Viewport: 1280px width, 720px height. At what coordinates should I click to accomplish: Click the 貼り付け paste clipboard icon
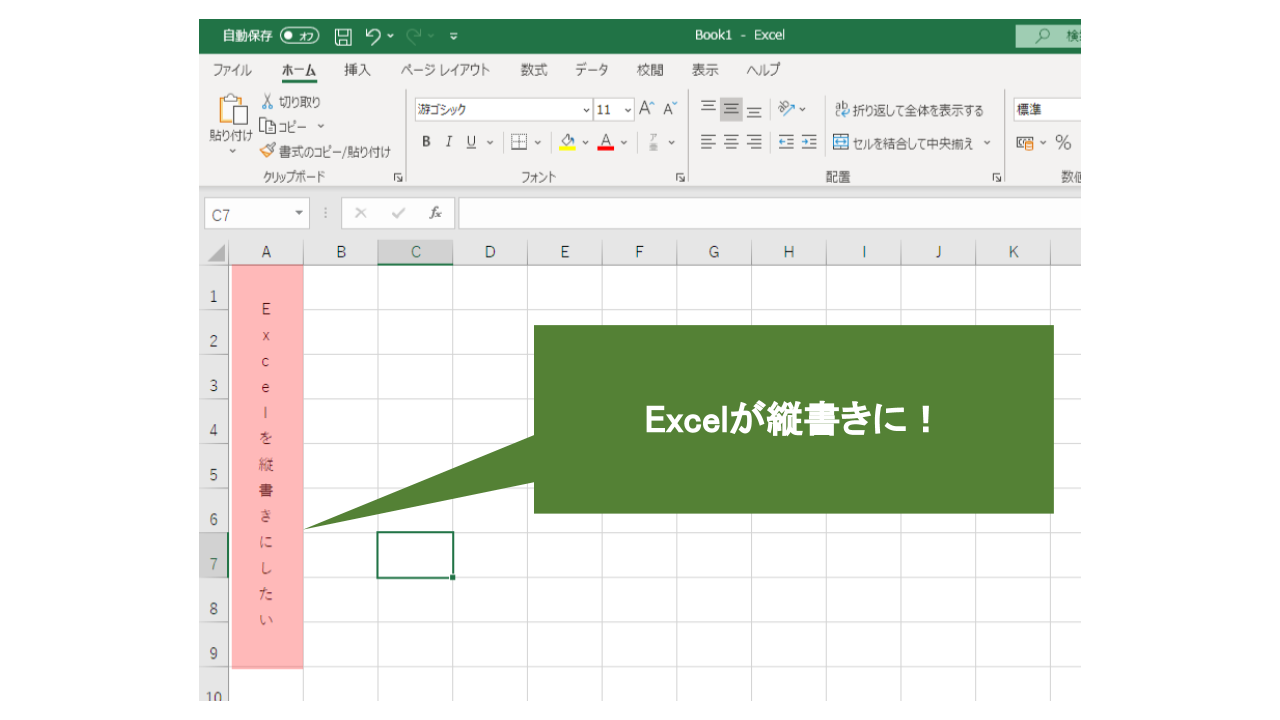[x=232, y=110]
